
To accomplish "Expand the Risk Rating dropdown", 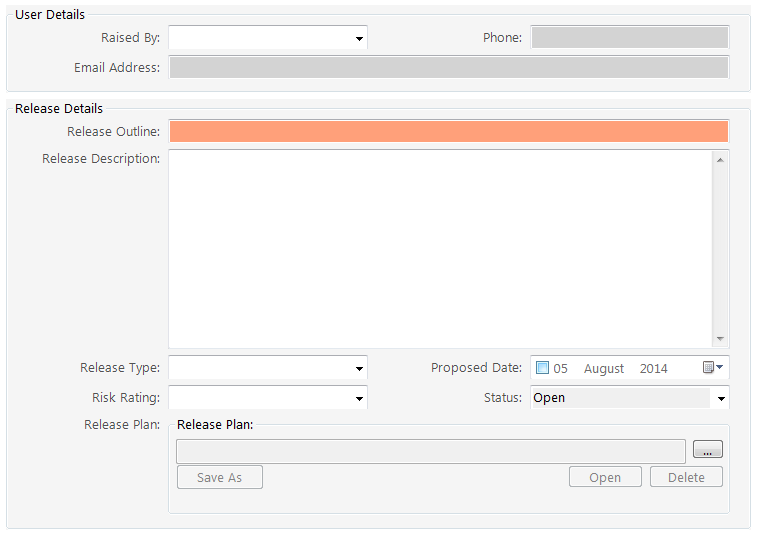I will pos(268,398).
